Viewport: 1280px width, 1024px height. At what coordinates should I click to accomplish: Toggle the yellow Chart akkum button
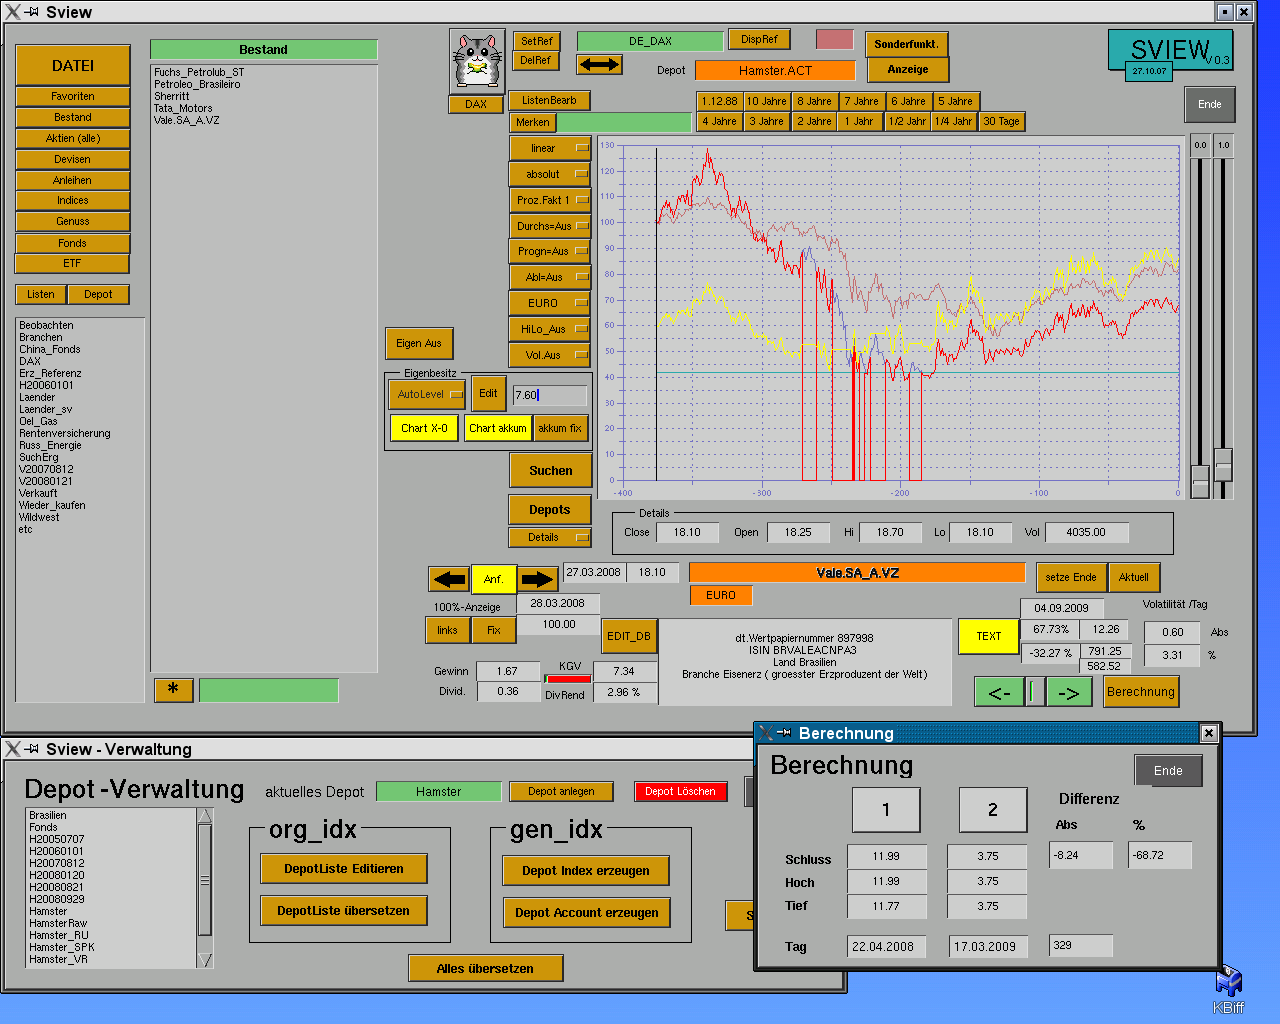(497, 428)
